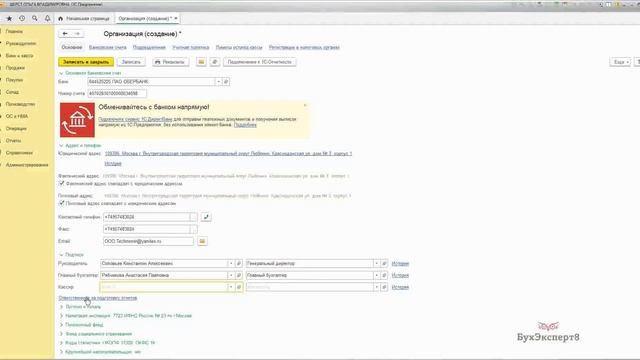Click the Записать и закрыть button
The width and height of the screenshot is (640, 360).
[x=86, y=62]
